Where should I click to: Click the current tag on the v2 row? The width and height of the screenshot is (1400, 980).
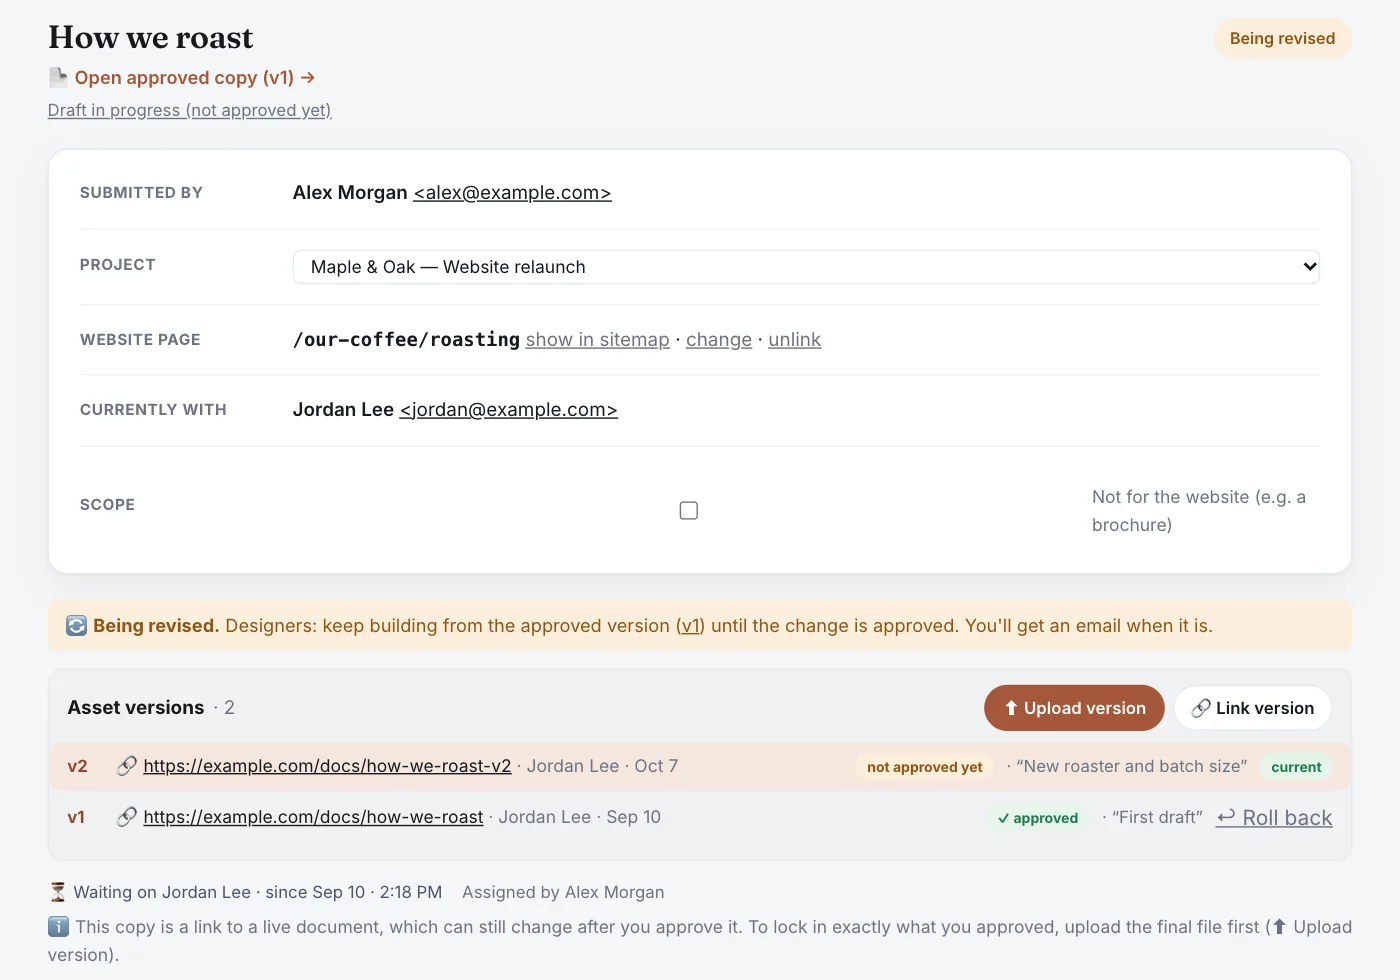[x=1296, y=767]
